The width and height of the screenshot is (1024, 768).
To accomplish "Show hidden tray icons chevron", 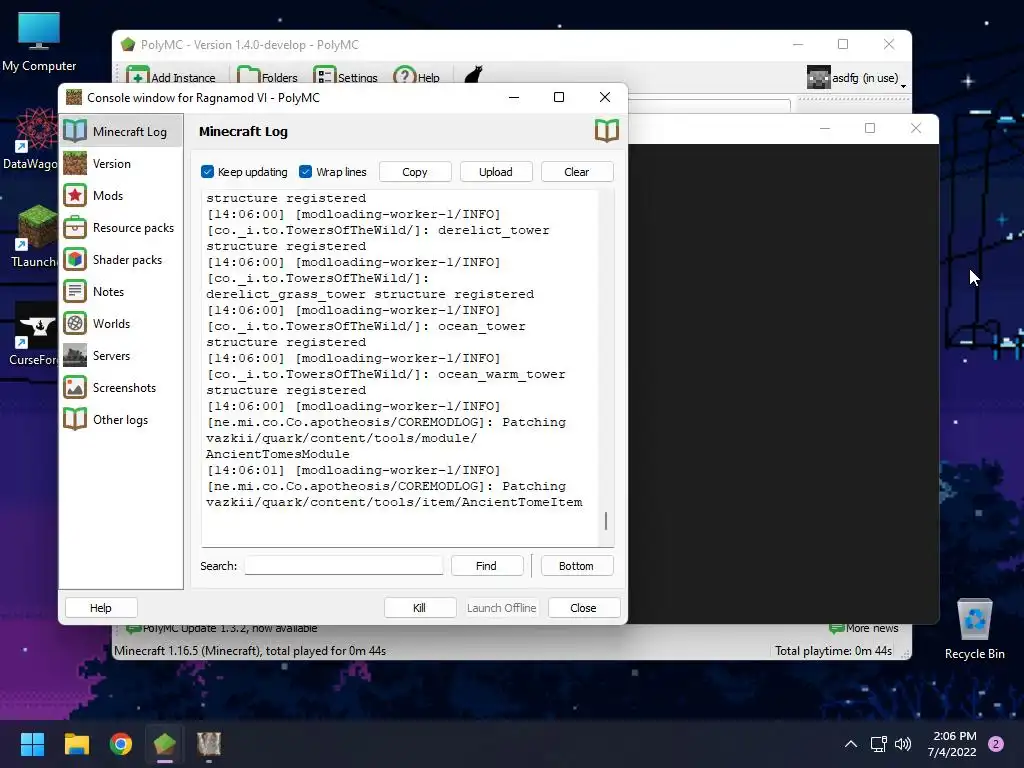I will [851, 744].
